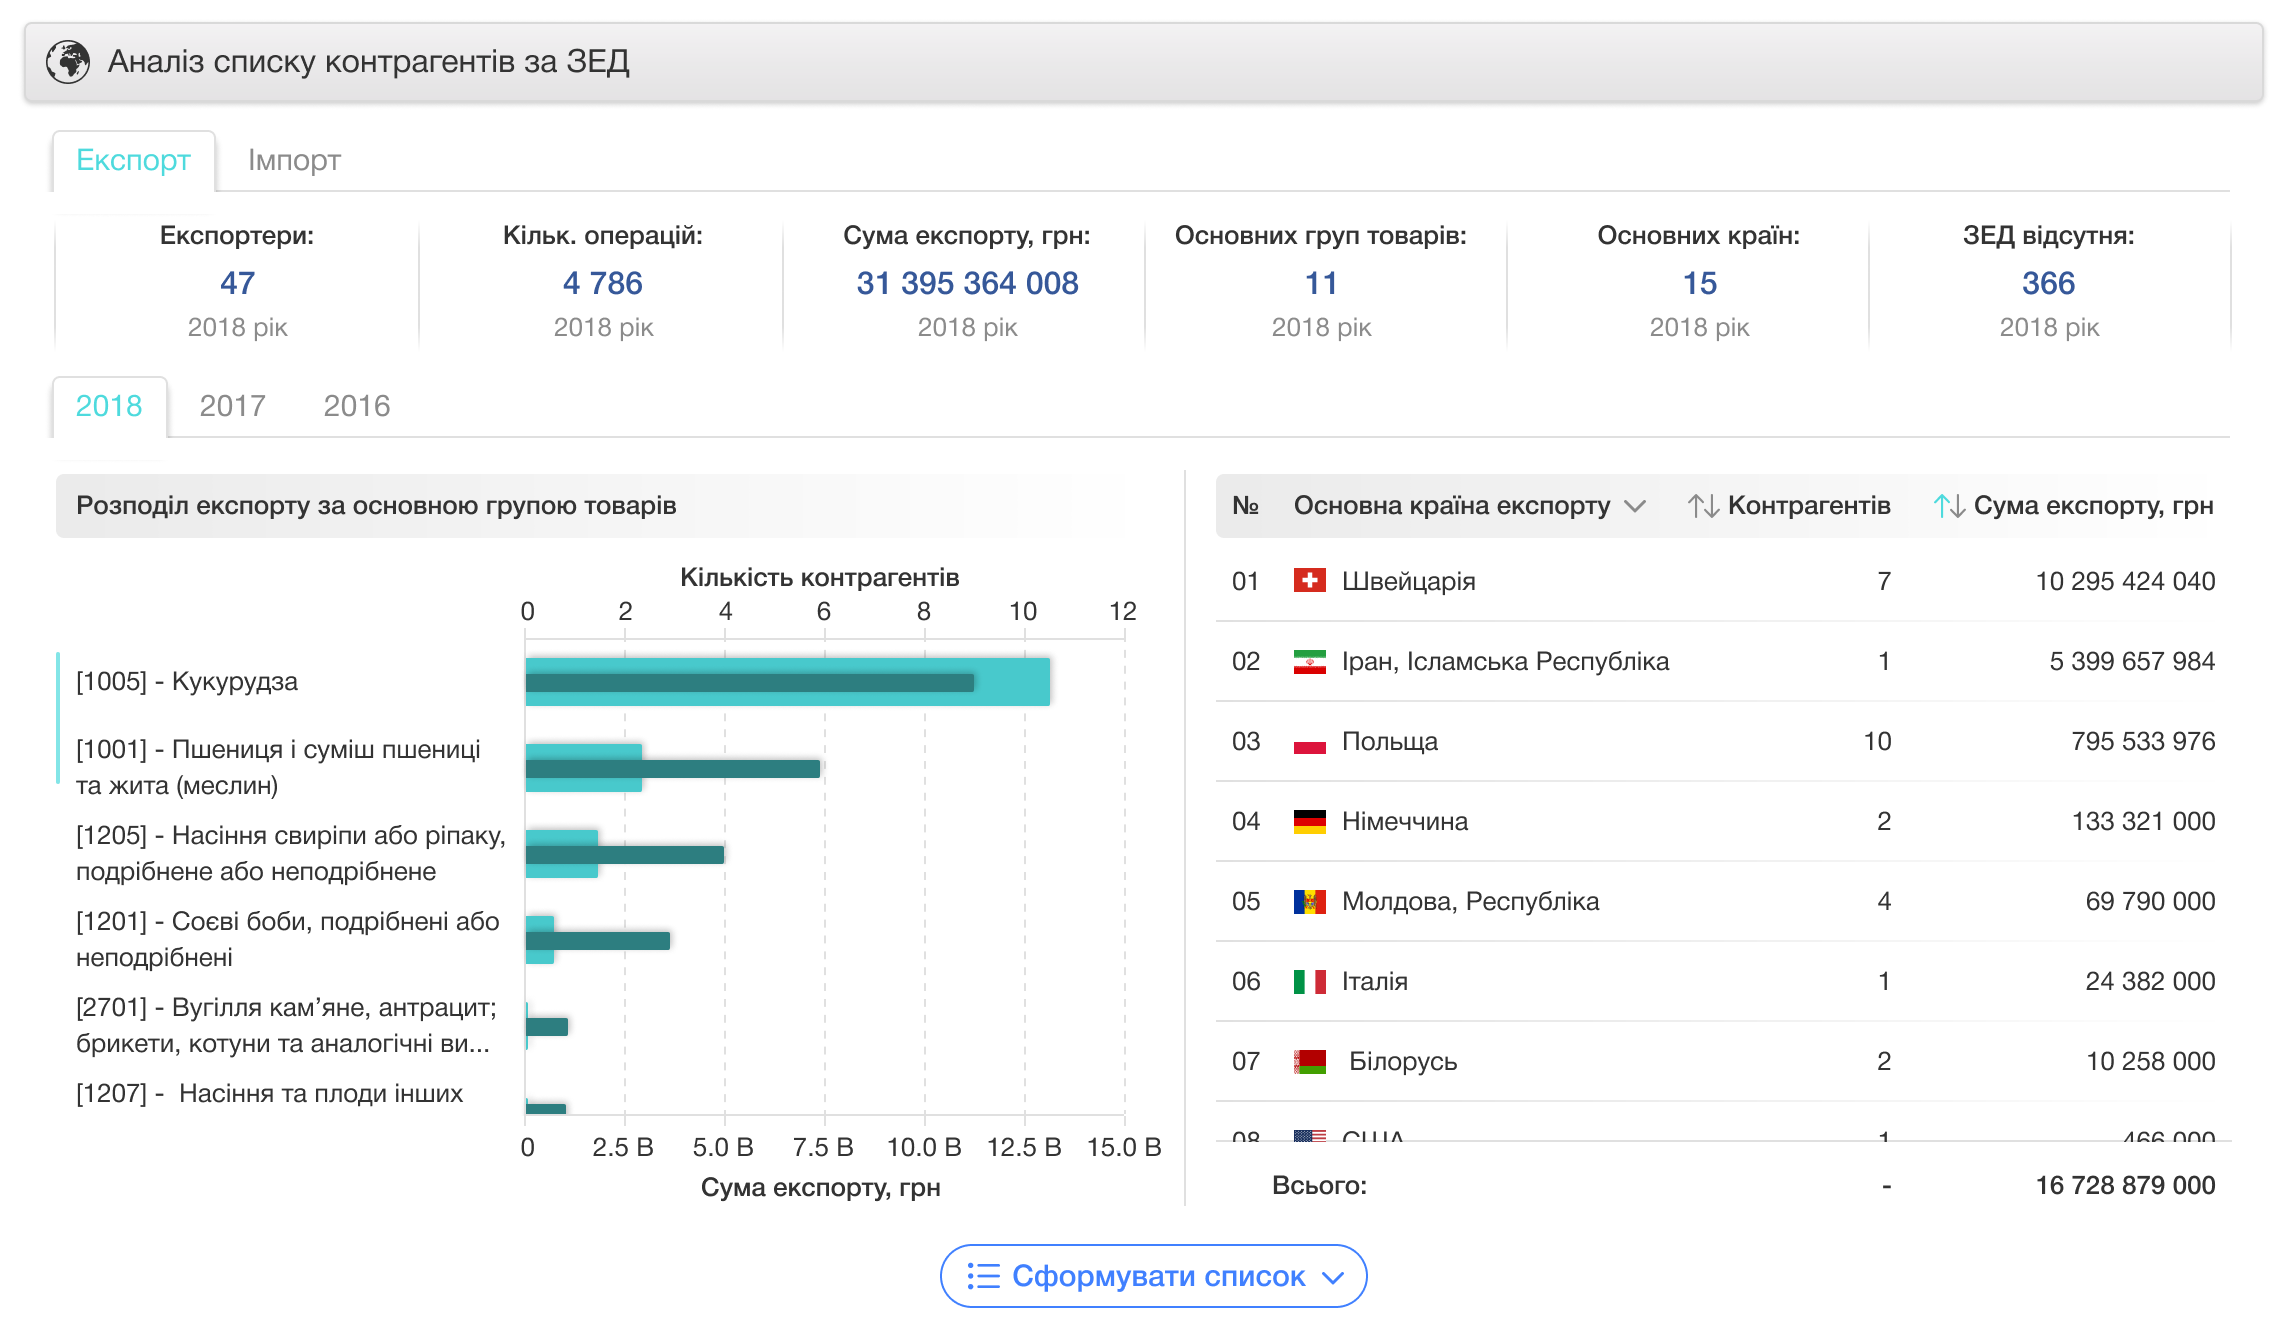2288x1342 pixels.
Task: Sort by Сума експорту column arrows
Action: tap(1948, 506)
